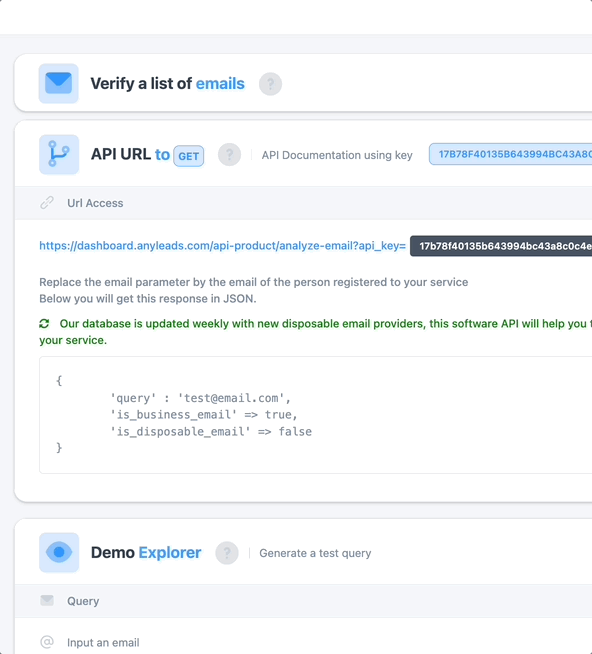The width and height of the screenshot is (592, 654).
Task: Select the Query section header
Action: (x=303, y=601)
